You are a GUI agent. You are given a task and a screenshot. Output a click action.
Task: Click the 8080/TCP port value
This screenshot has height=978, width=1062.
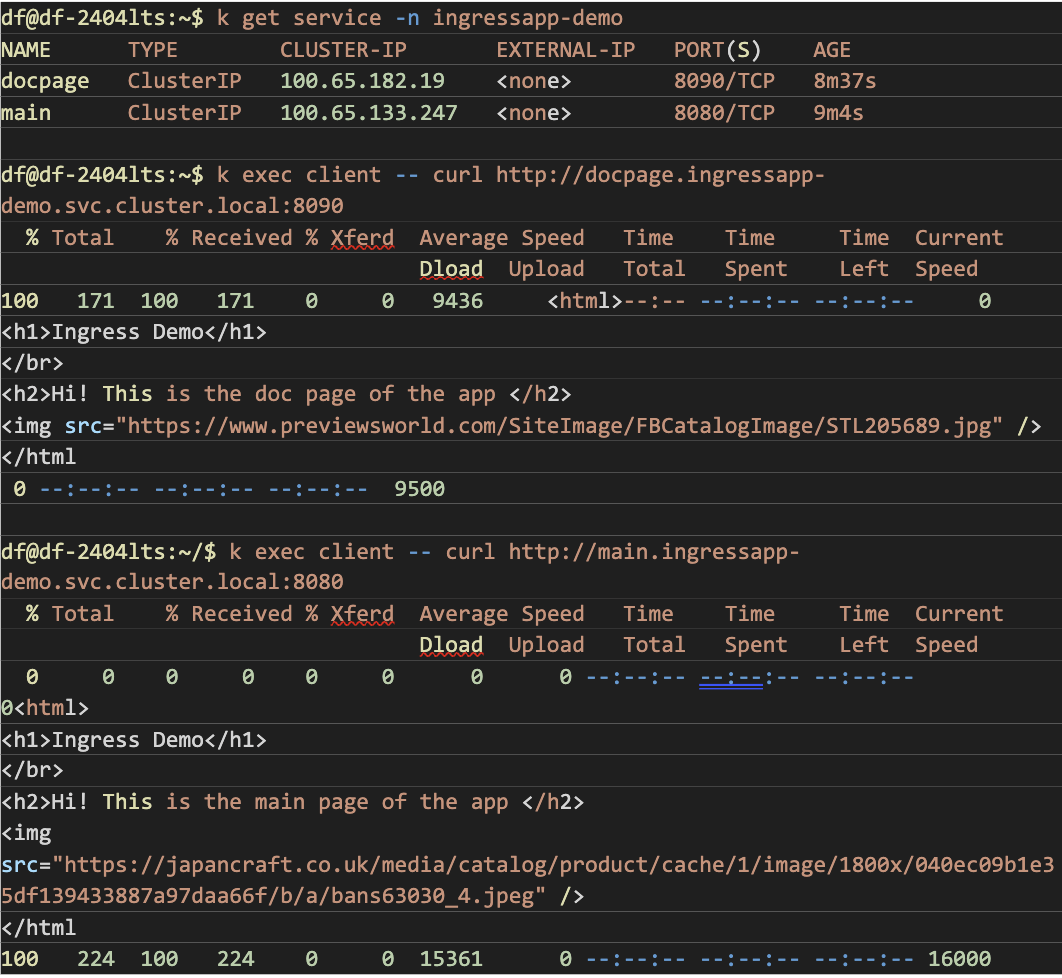[x=724, y=113]
